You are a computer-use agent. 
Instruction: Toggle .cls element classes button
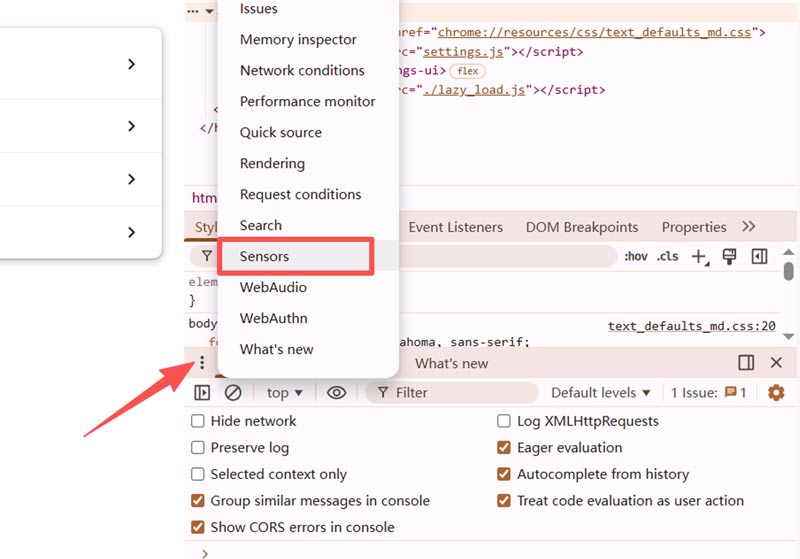click(x=667, y=256)
